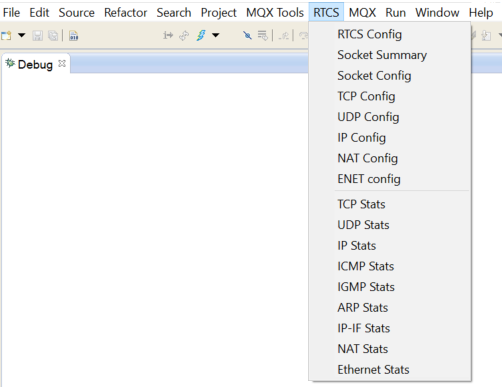This screenshot has height=387, width=502.
Task: Open the MQX menu
Action: point(362,13)
